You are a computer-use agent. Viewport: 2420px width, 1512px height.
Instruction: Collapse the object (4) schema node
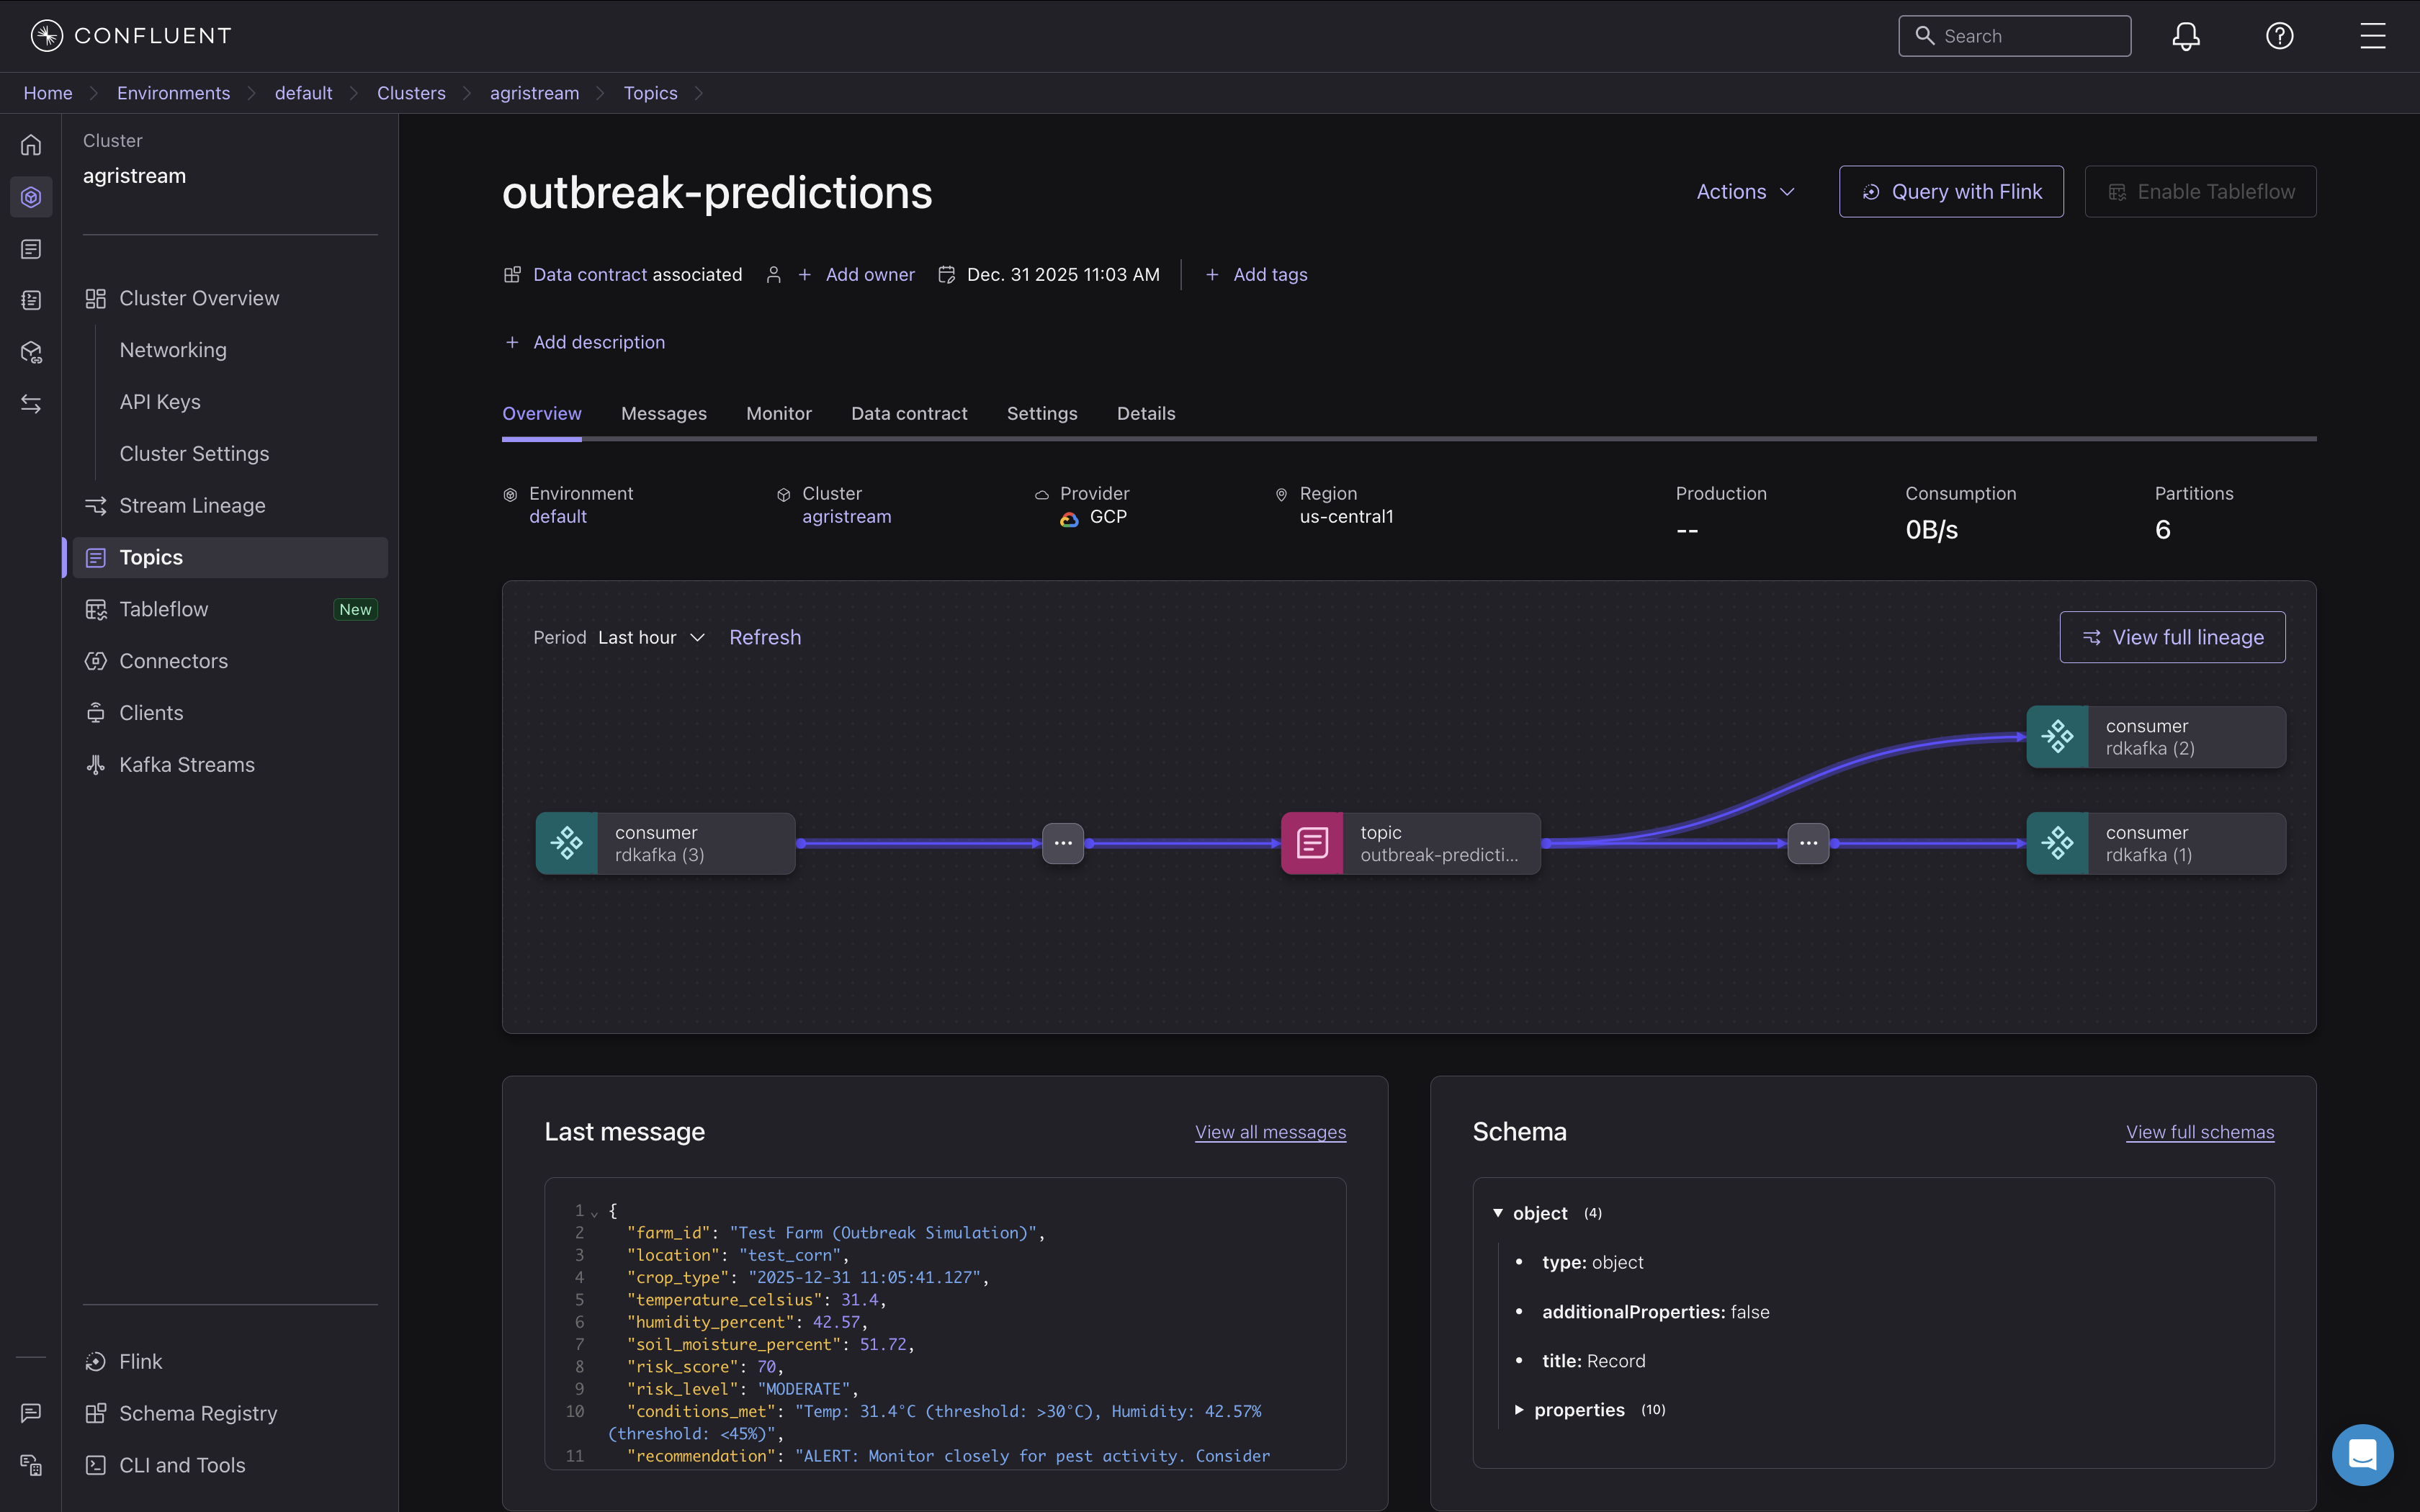tap(1498, 1213)
